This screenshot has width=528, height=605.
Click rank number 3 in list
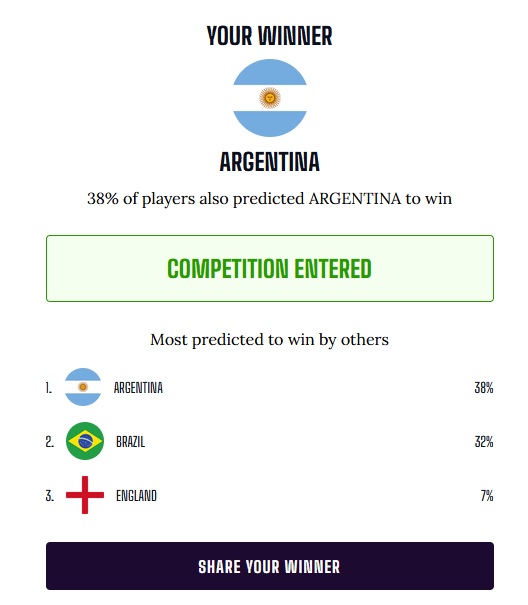[x=49, y=495]
